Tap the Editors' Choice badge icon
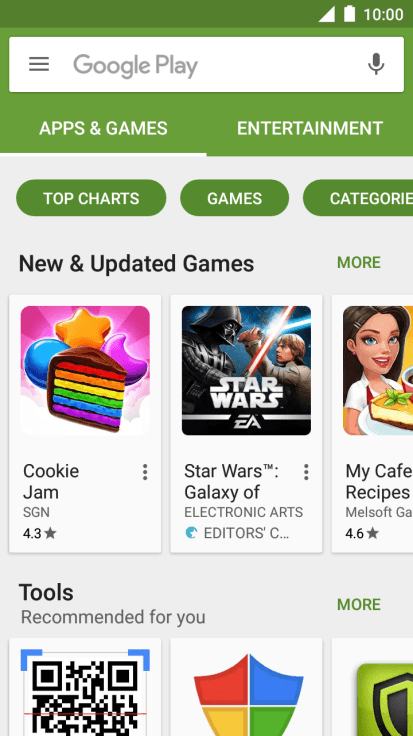413x736 pixels. [x=191, y=533]
